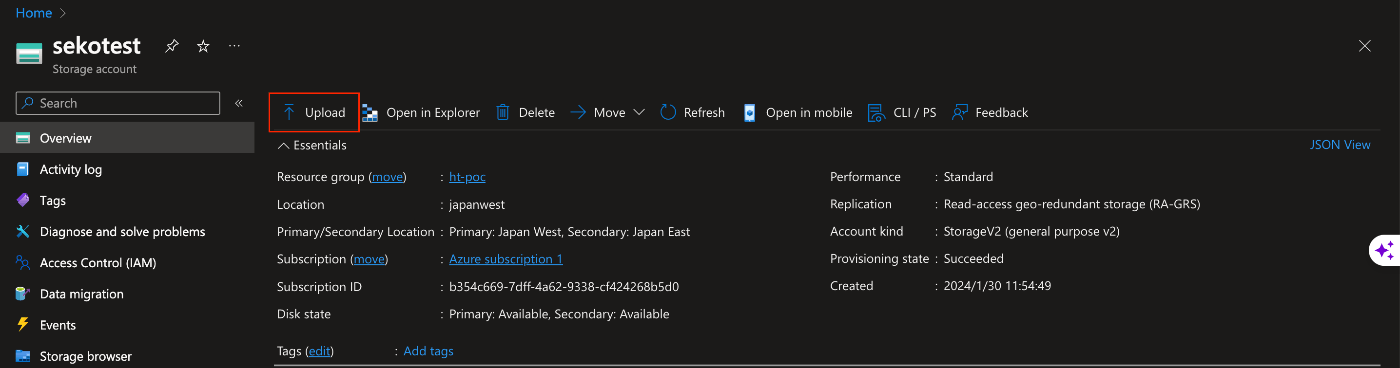Send Feedback from the toolbar
The width and height of the screenshot is (1400, 368).
coord(990,112)
